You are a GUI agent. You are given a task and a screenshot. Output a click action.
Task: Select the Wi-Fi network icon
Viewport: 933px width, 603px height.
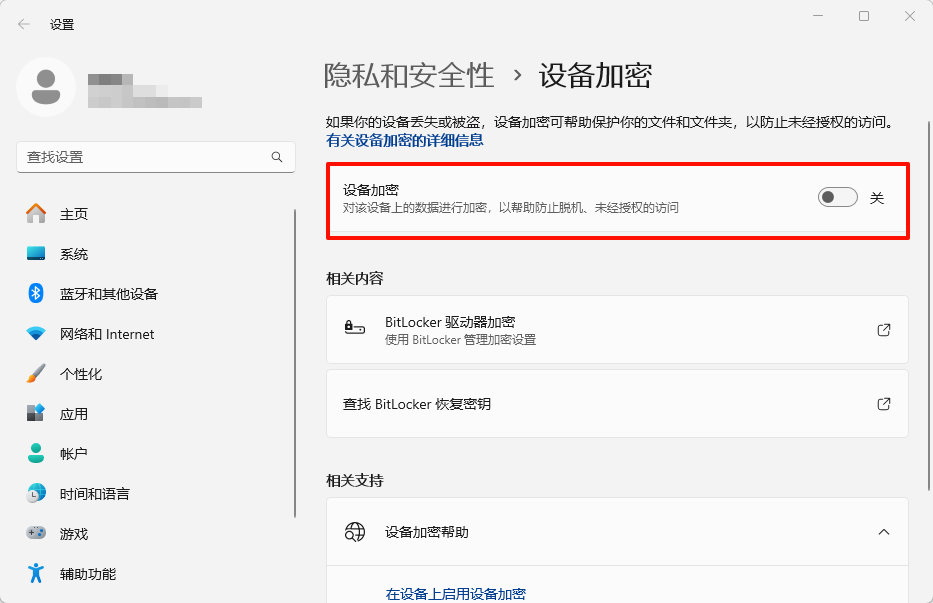click(36, 334)
